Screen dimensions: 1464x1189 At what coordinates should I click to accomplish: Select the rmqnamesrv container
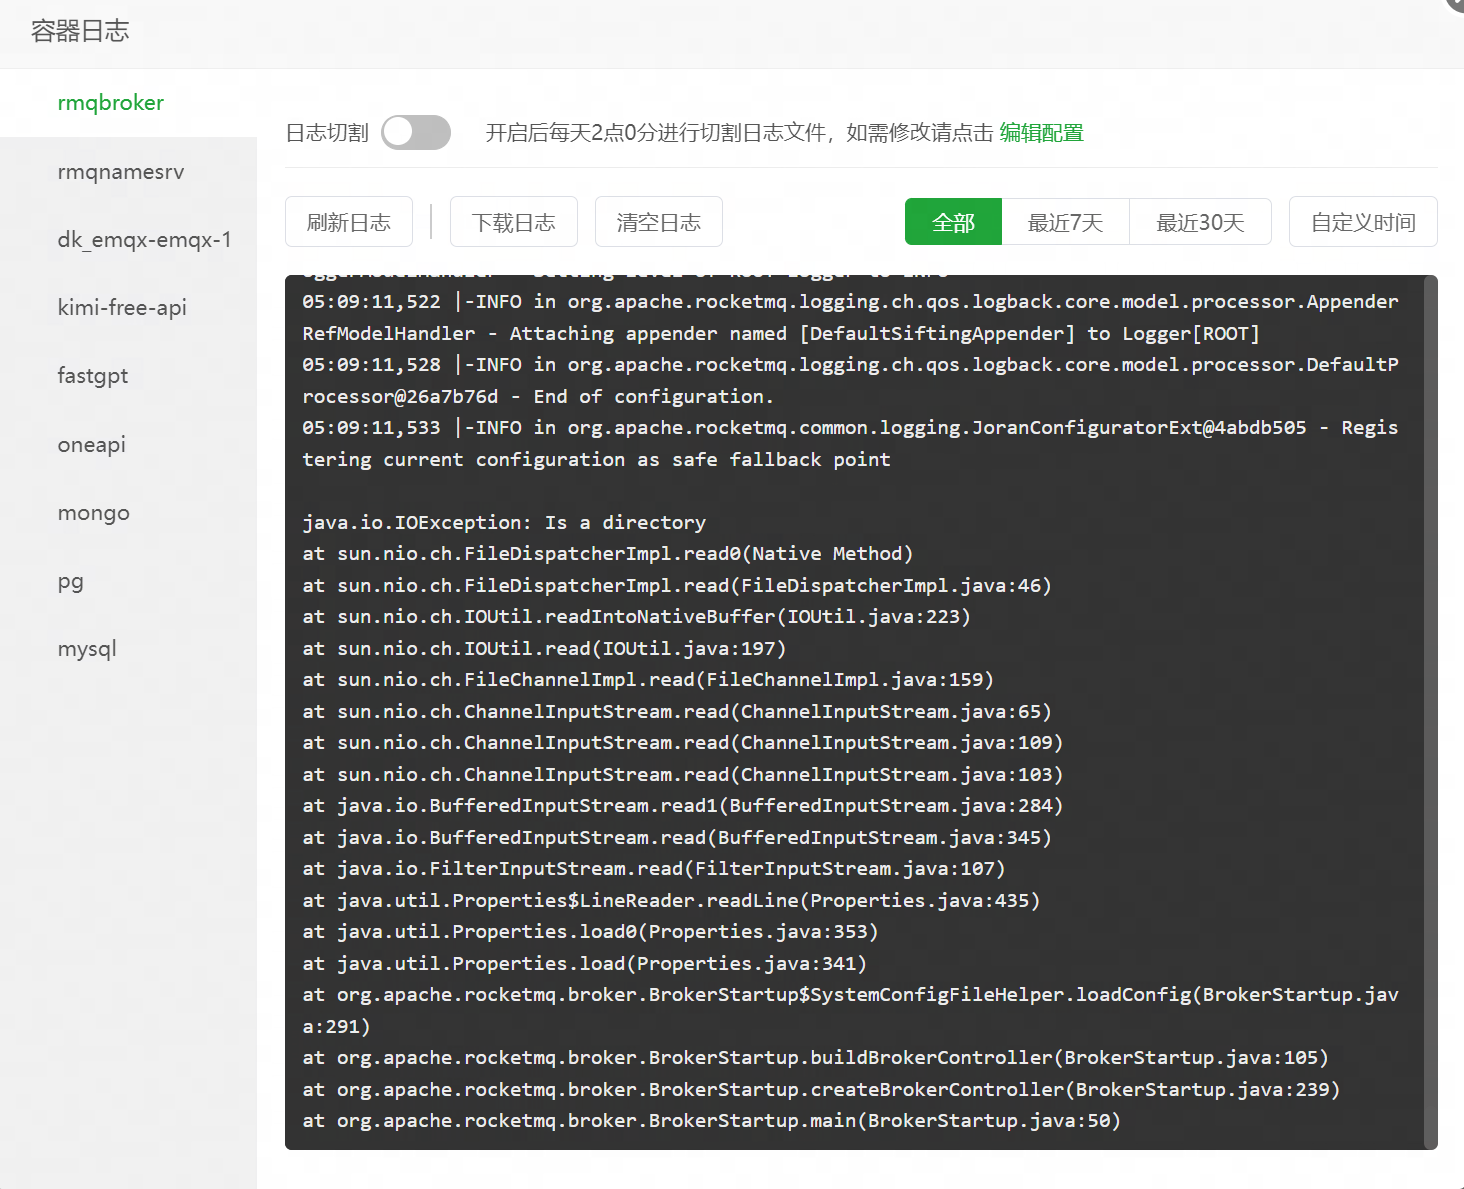(x=128, y=172)
